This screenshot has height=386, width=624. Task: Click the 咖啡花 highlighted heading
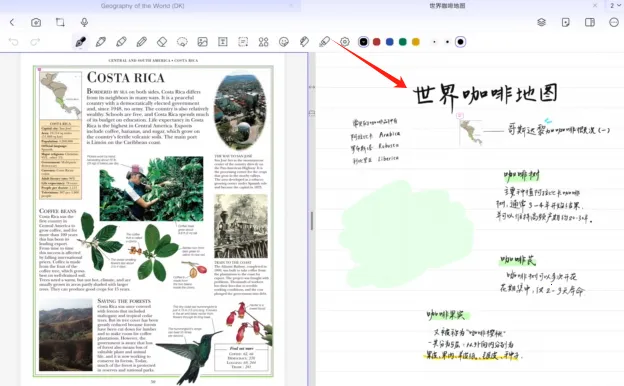tap(518, 261)
